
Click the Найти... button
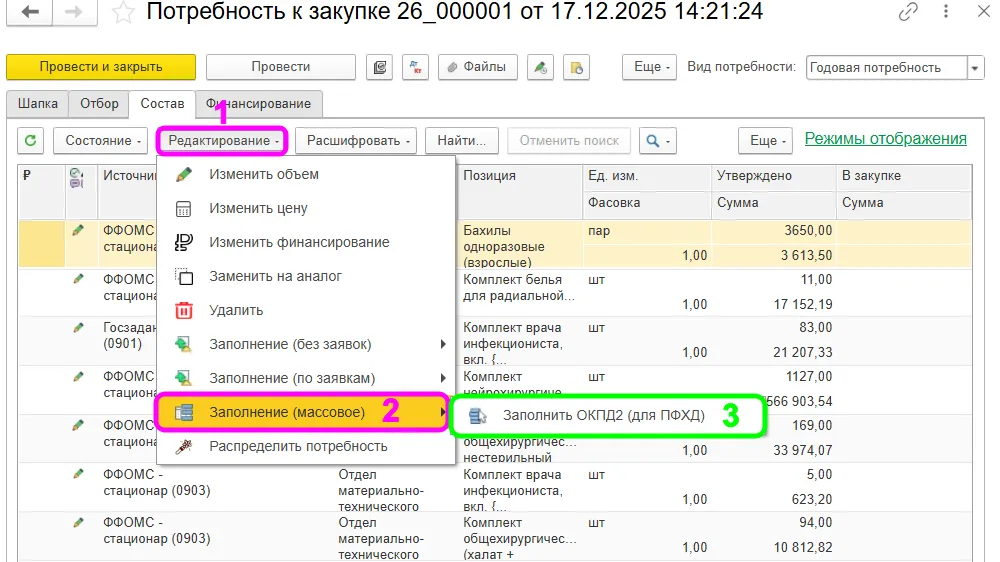[462, 140]
